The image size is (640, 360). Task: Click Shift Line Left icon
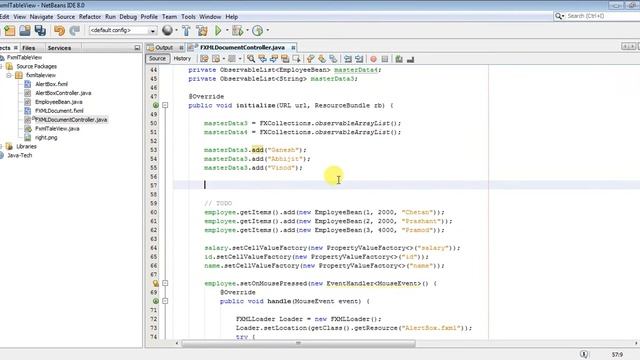click(x=347, y=59)
